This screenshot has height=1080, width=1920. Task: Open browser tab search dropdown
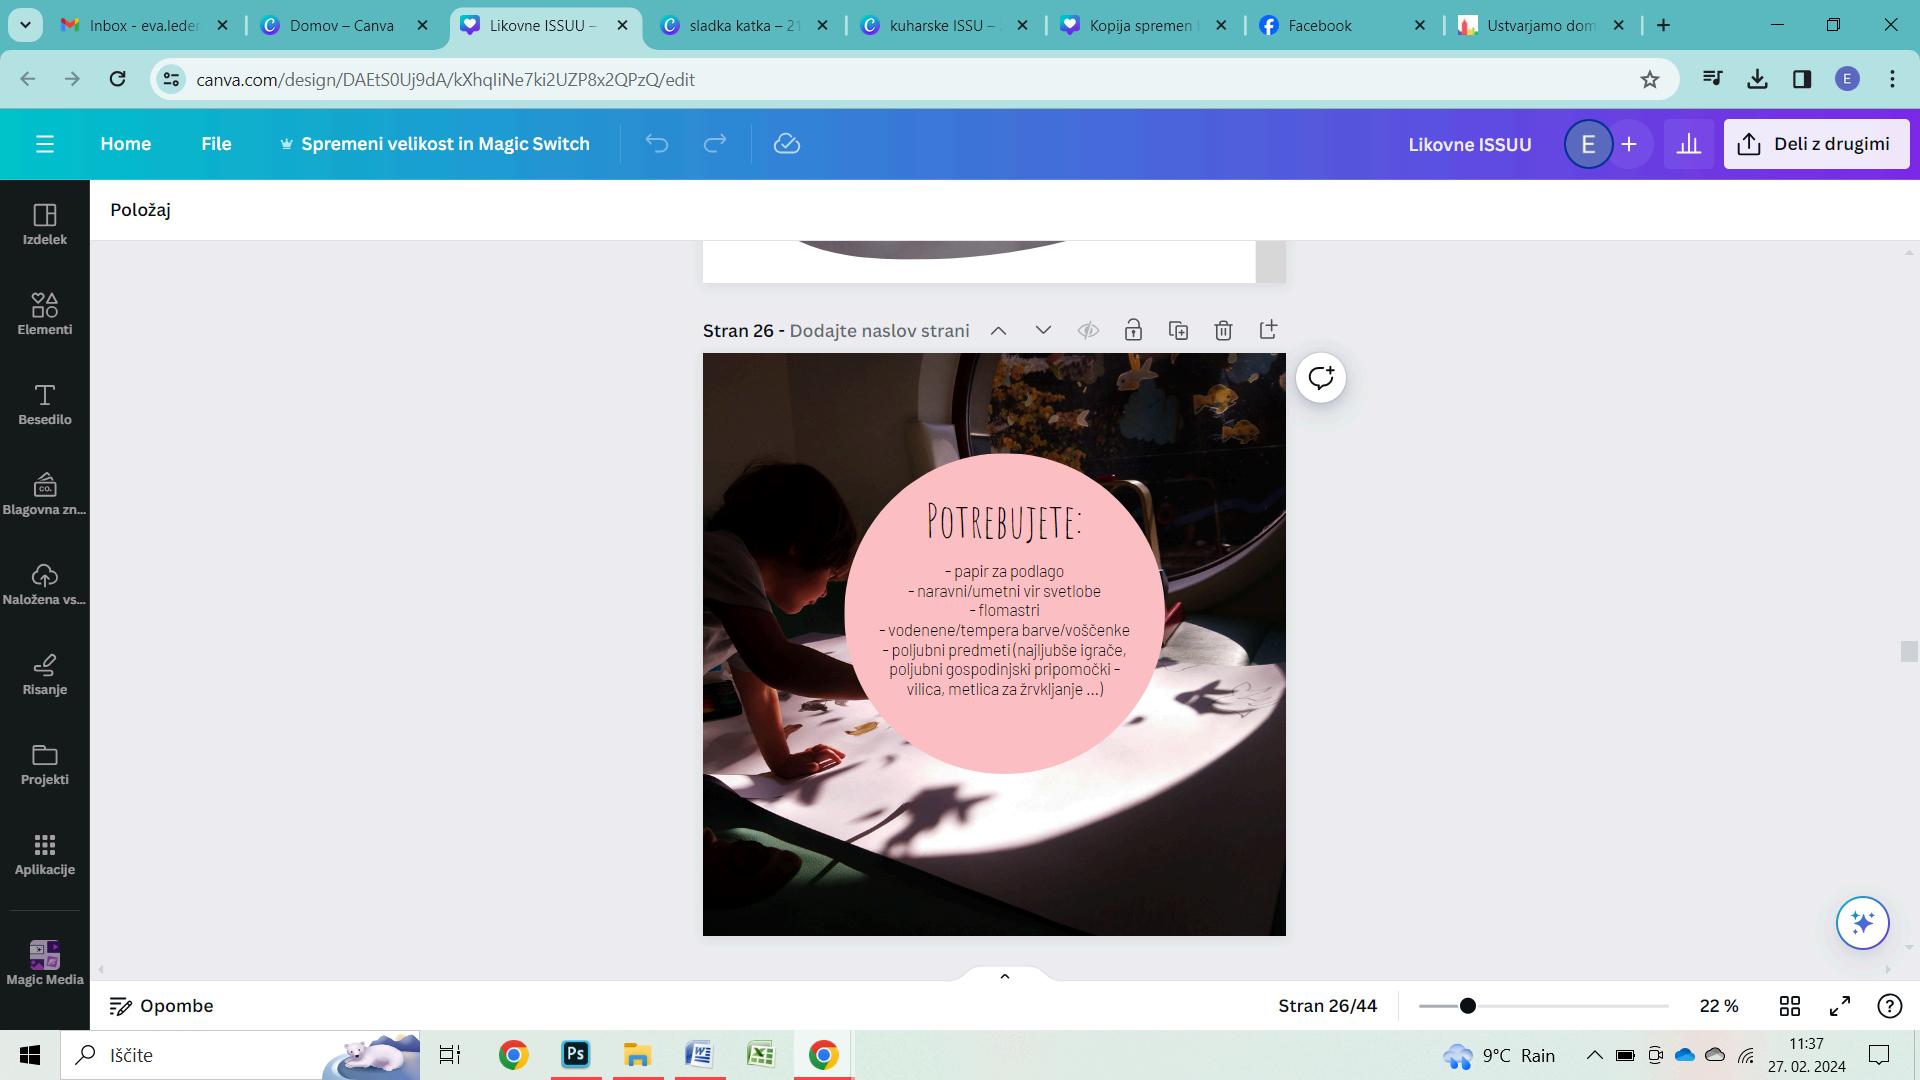[25, 25]
